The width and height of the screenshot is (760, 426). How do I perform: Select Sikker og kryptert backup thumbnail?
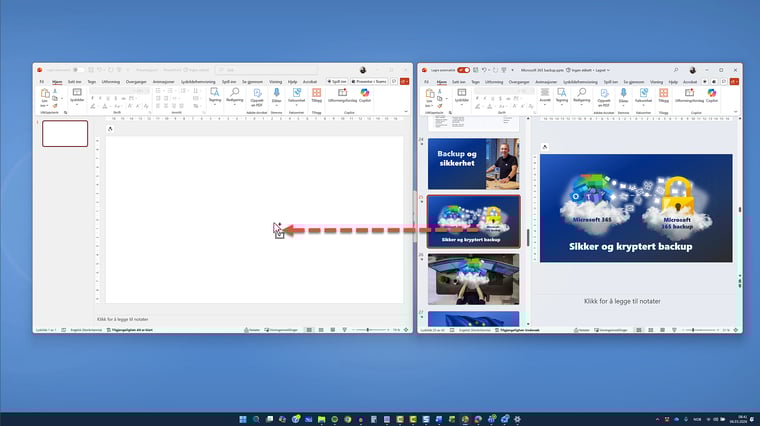coord(474,221)
